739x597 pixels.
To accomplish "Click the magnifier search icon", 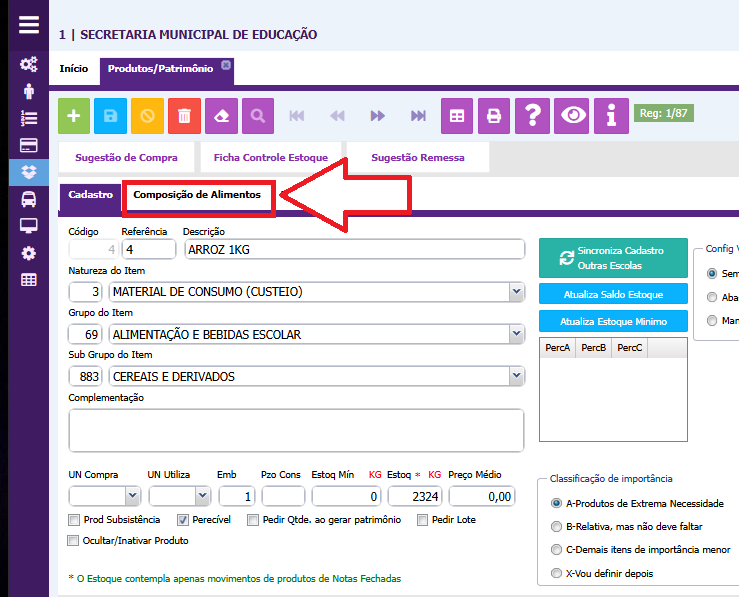I will click(257, 116).
